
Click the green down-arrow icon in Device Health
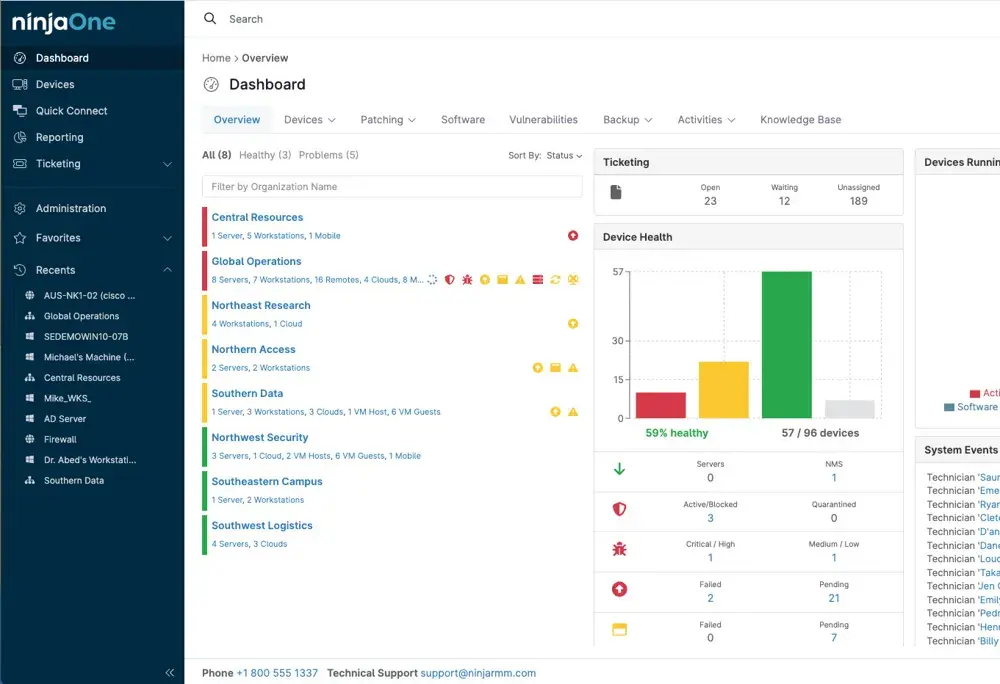click(x=619, y=469)
